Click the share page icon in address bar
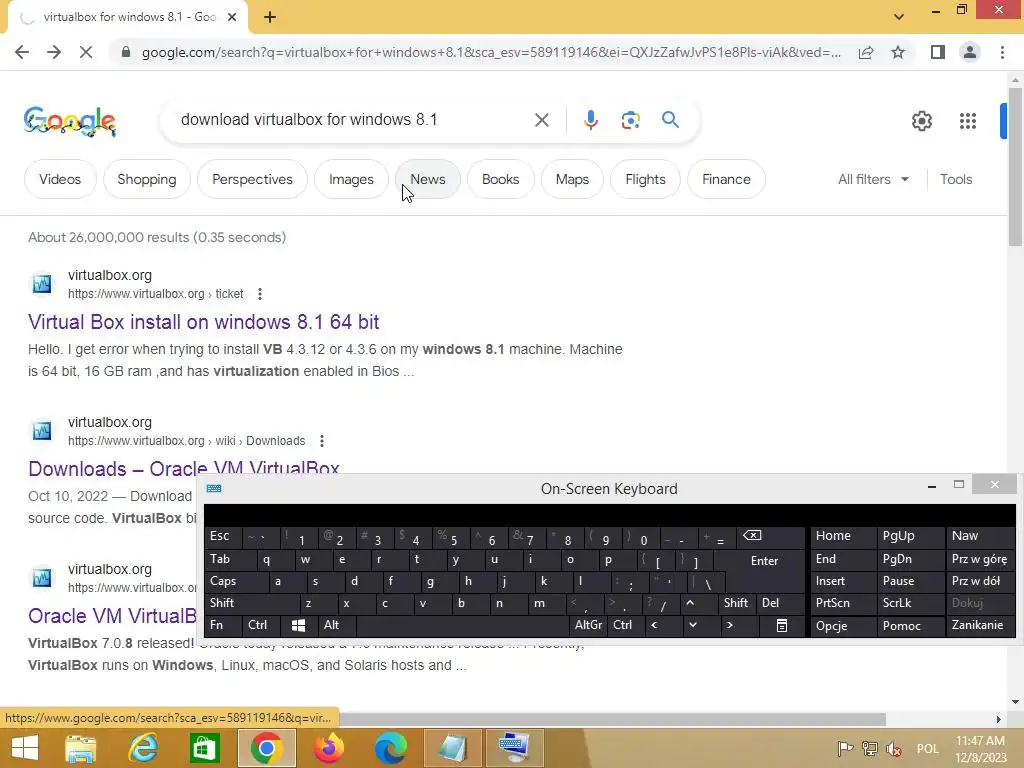The image size is (1024, 768). tap(866, 52)
